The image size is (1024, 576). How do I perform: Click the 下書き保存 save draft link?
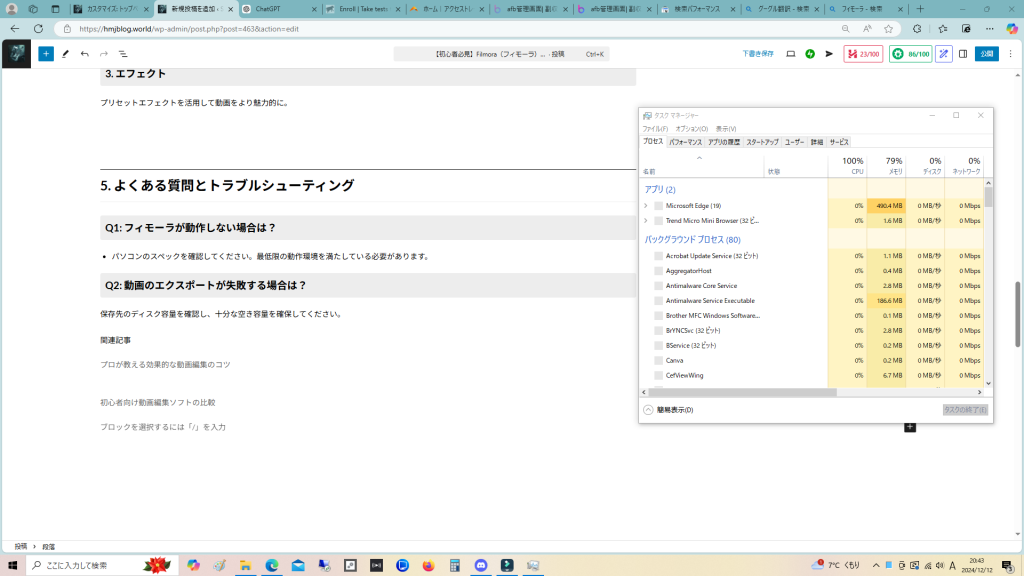point(757,54)
